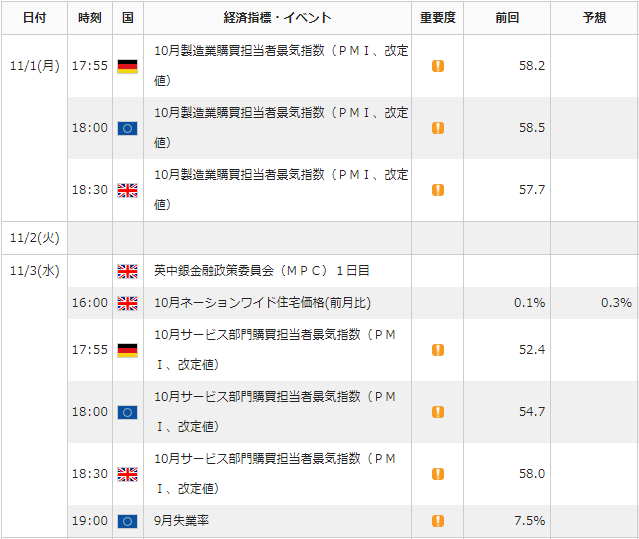Image resolution: width=639 pixels, height=539 pixels.
Task: Click forecast value 0.3%
Action: click(x=616, y=303)
